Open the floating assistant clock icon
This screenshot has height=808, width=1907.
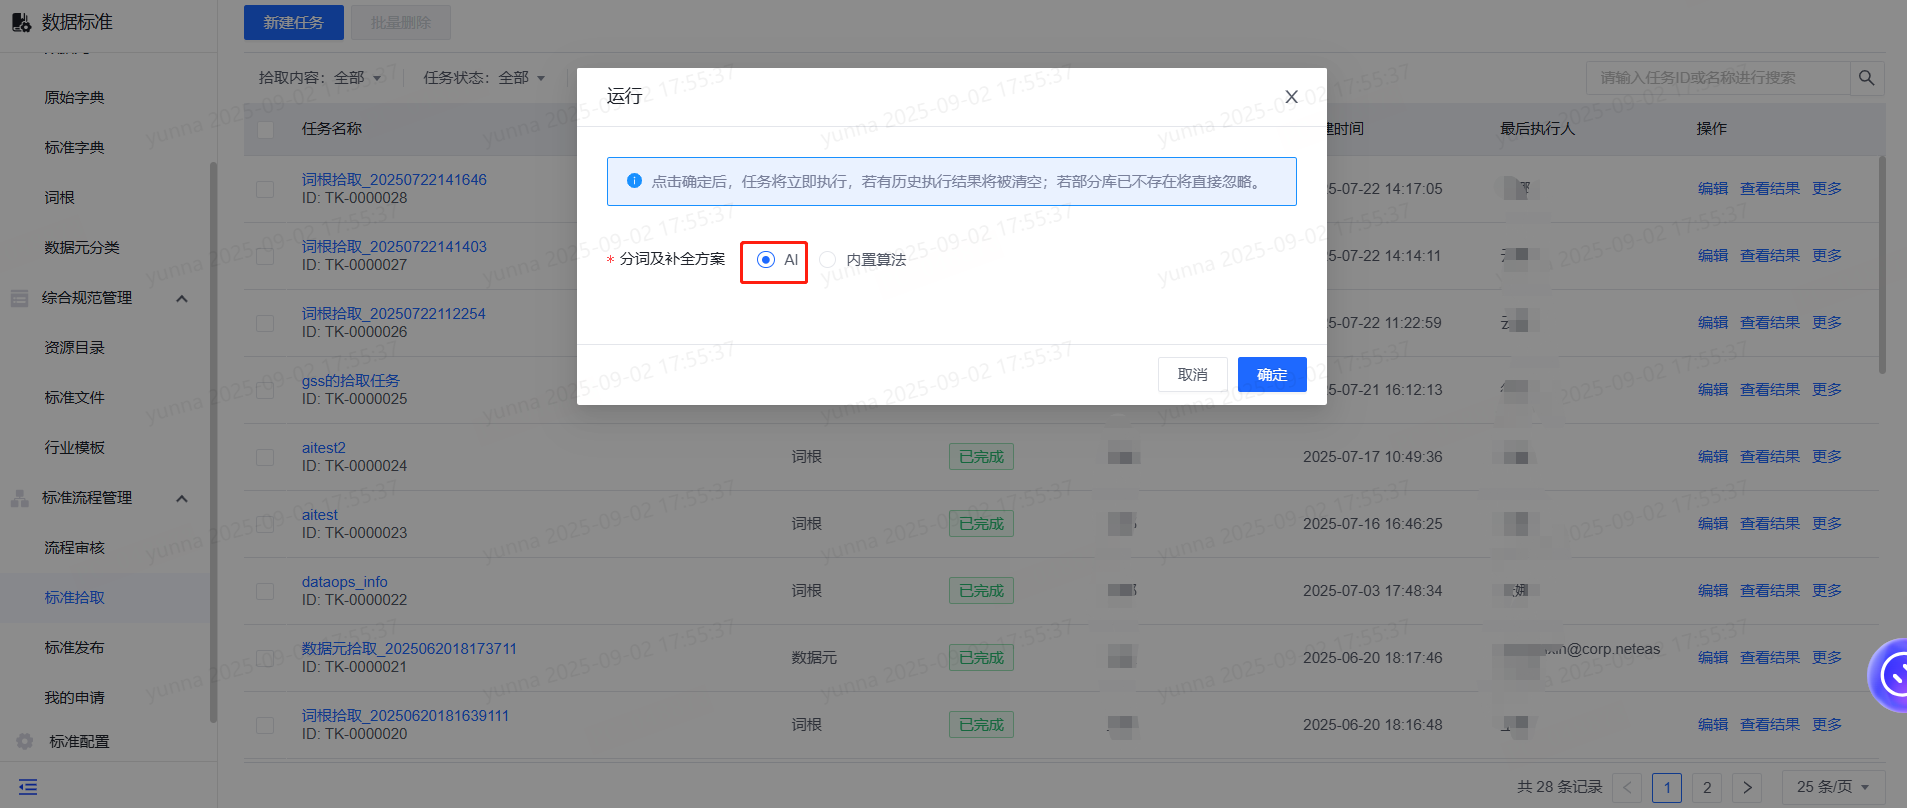[x=1893, y=675]
